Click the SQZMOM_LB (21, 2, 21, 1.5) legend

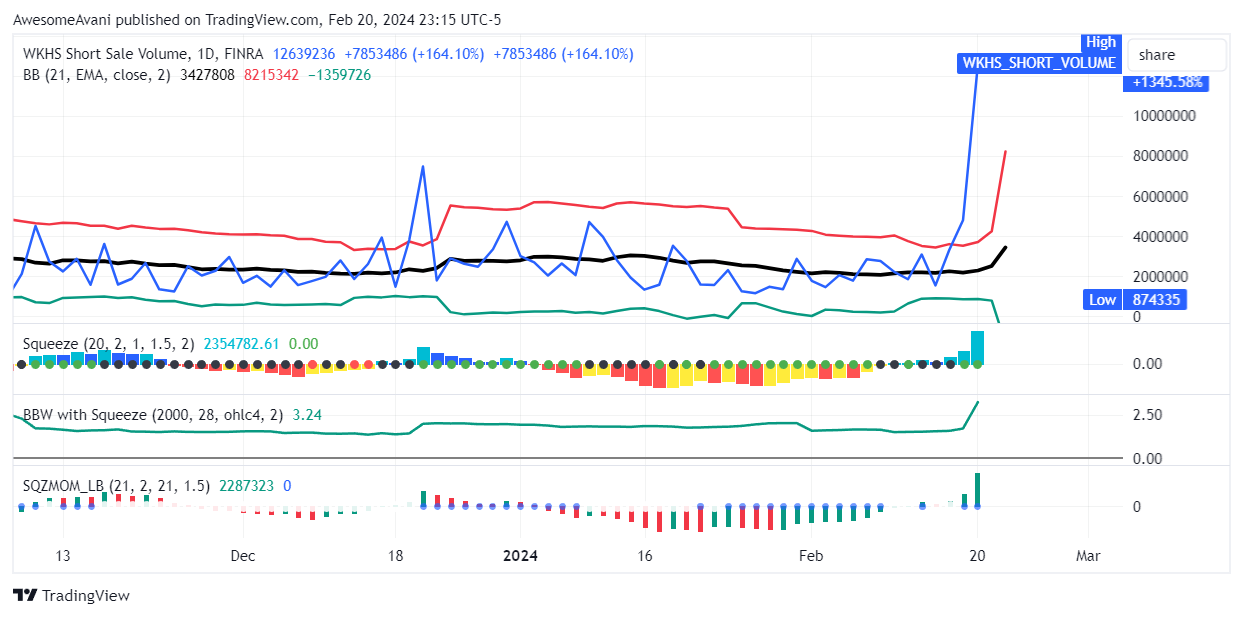[116, 486]
